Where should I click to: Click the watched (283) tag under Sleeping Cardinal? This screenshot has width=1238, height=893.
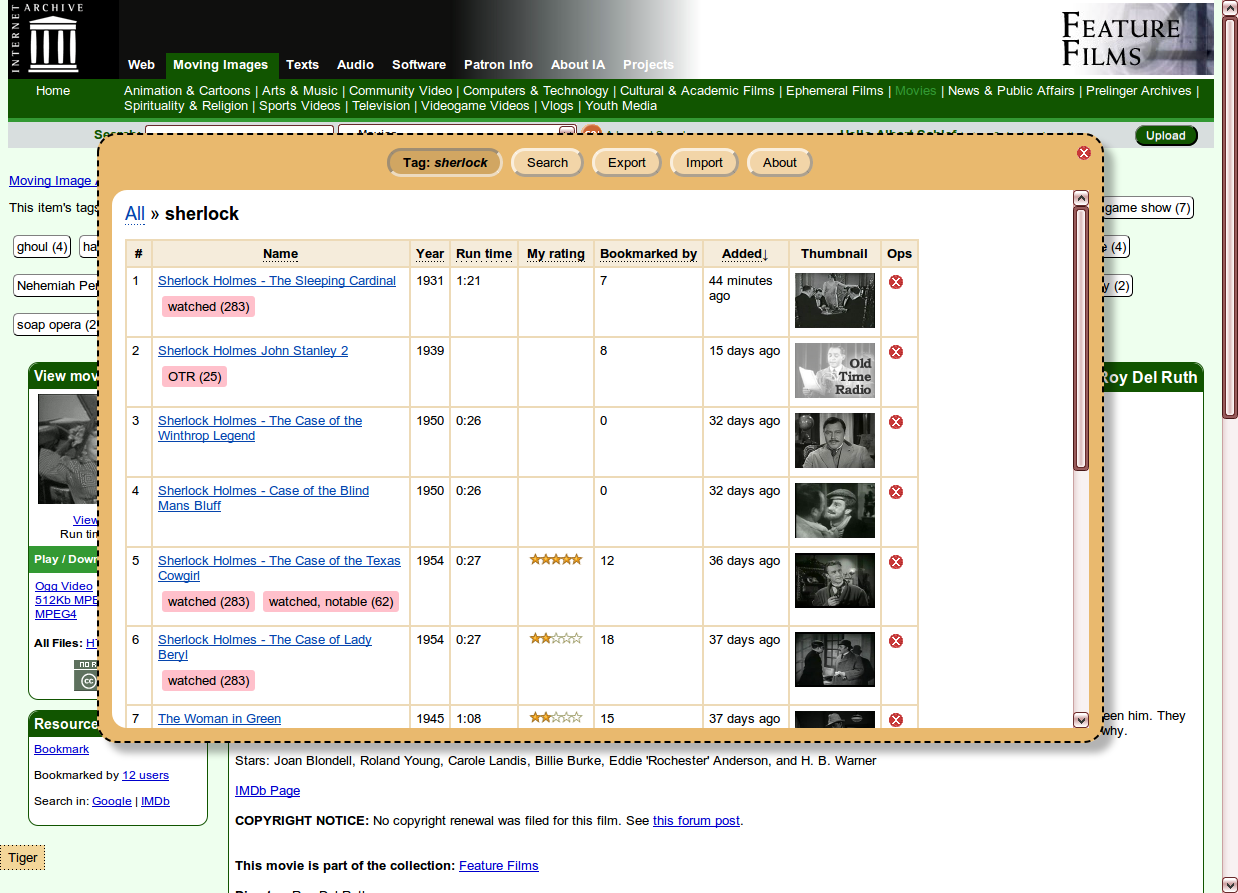point(208,307)
